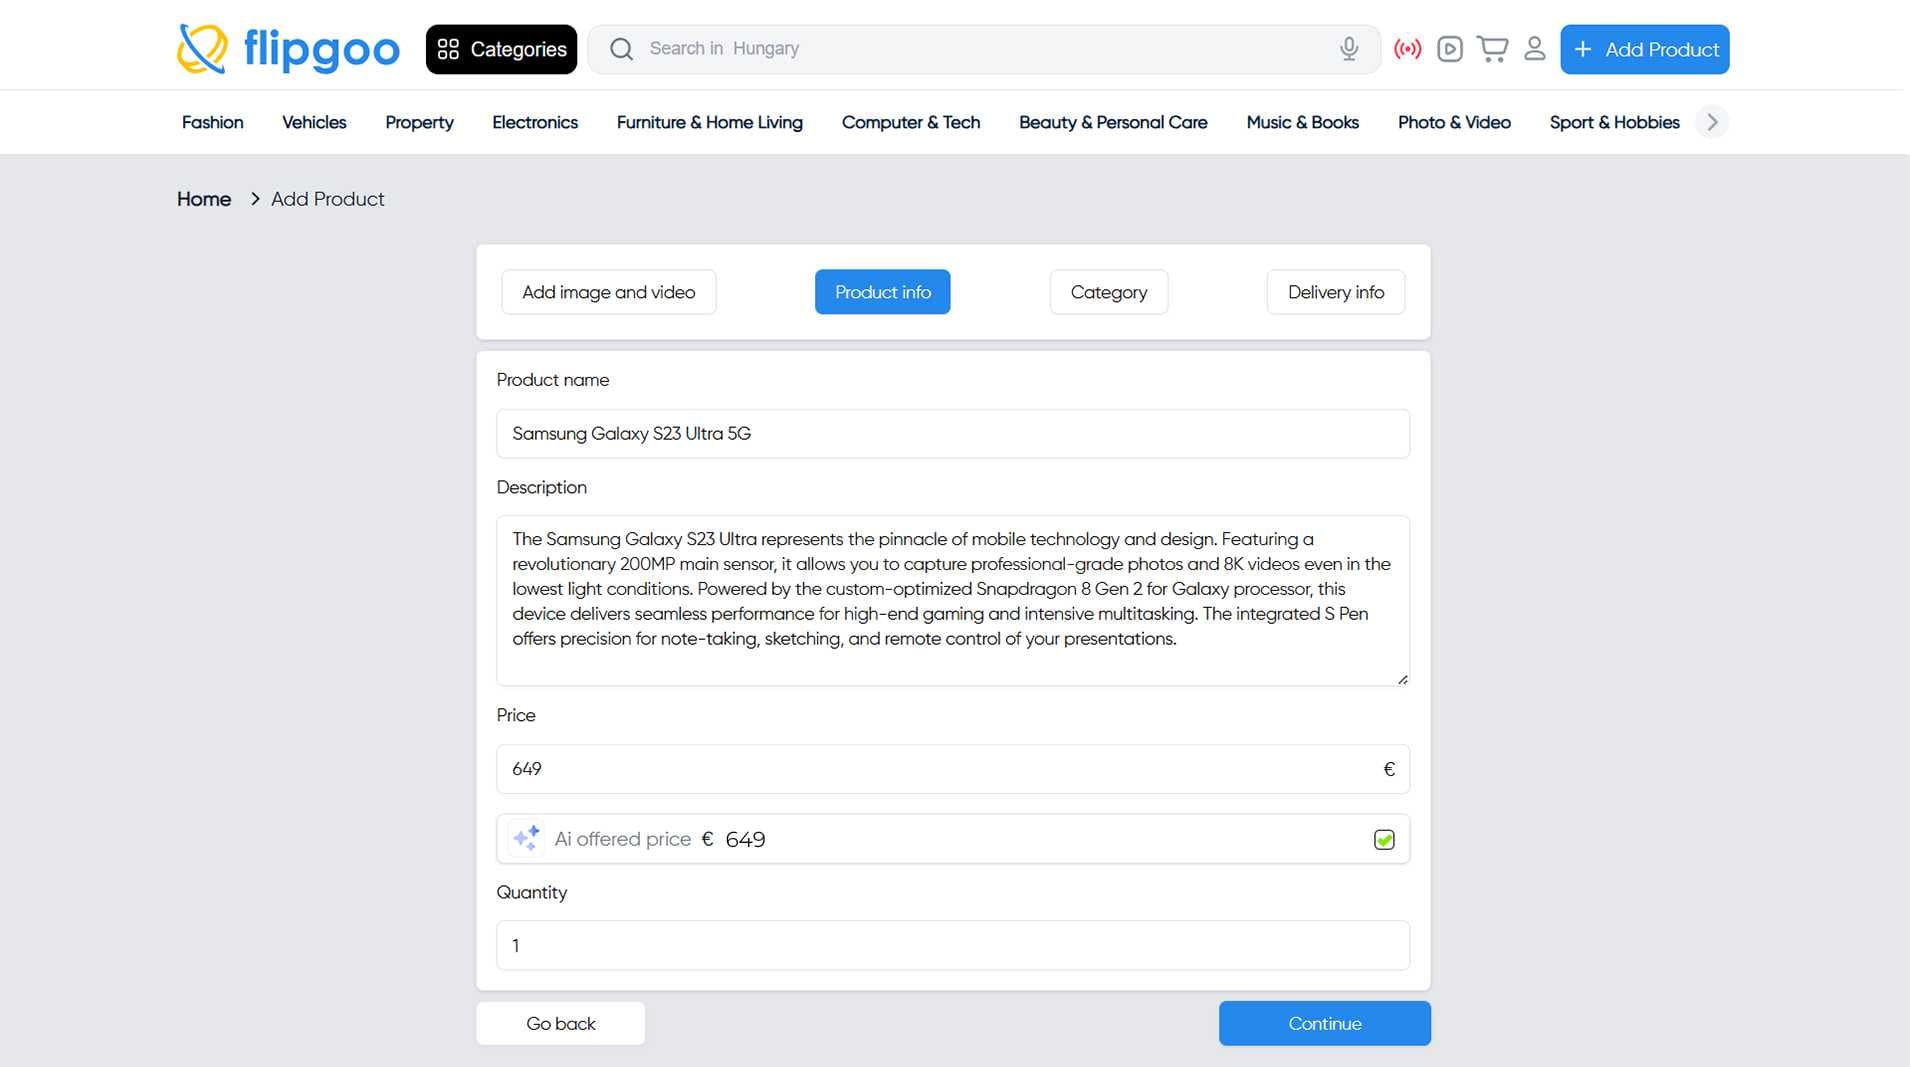Switch to Delivery info tab
Viewport: 1910px width, 1067px height.
[1335, 292]
